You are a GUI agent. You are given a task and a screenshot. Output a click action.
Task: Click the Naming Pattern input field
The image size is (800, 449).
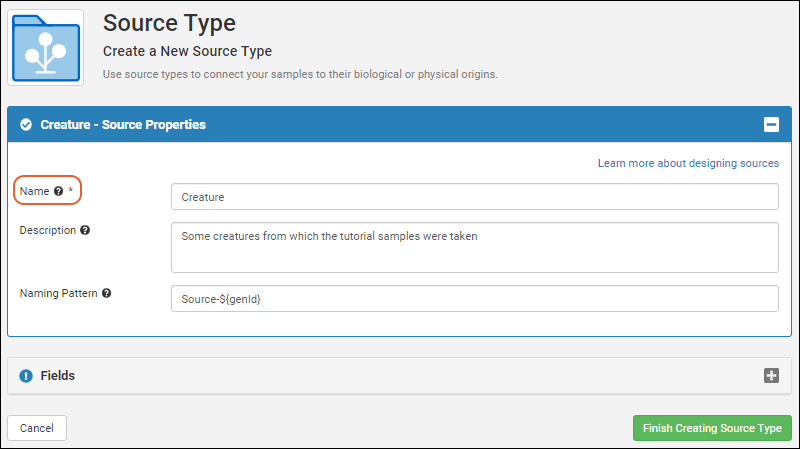[x=474, y=298]
